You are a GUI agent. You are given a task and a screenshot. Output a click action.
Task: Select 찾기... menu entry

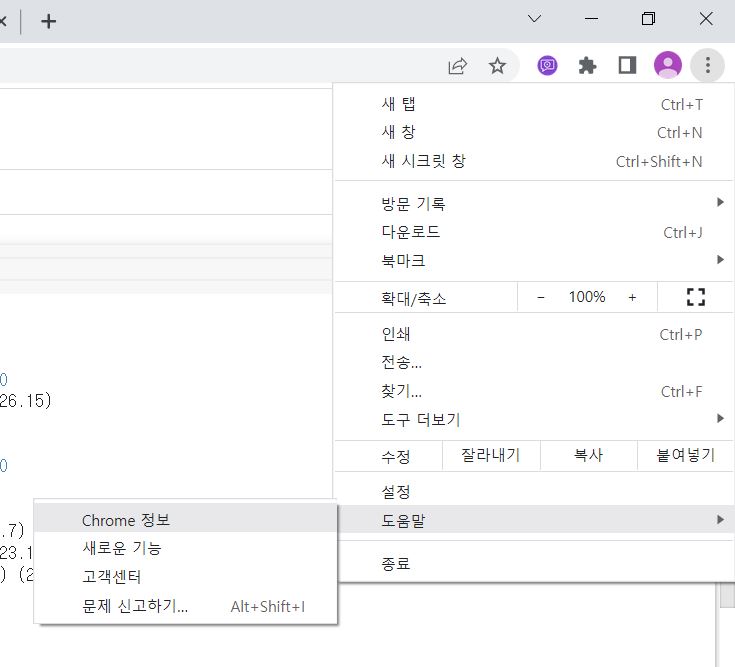[x=534, y=391]
